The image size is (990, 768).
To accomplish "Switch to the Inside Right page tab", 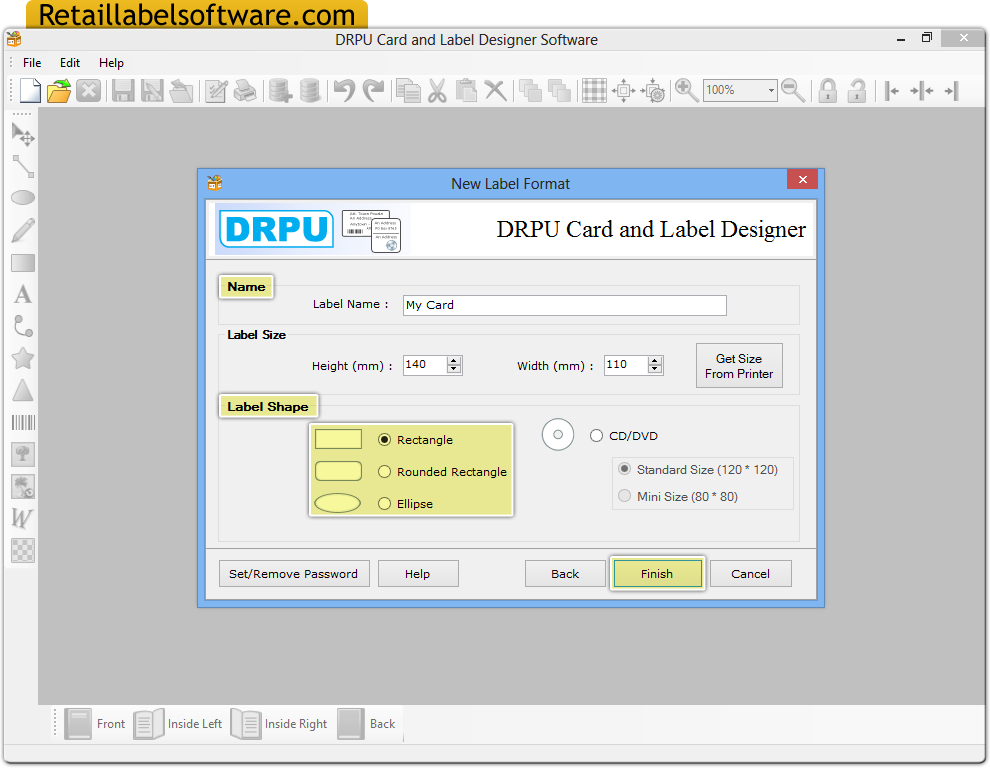I will pyautogui.click(x=279, y=724).
